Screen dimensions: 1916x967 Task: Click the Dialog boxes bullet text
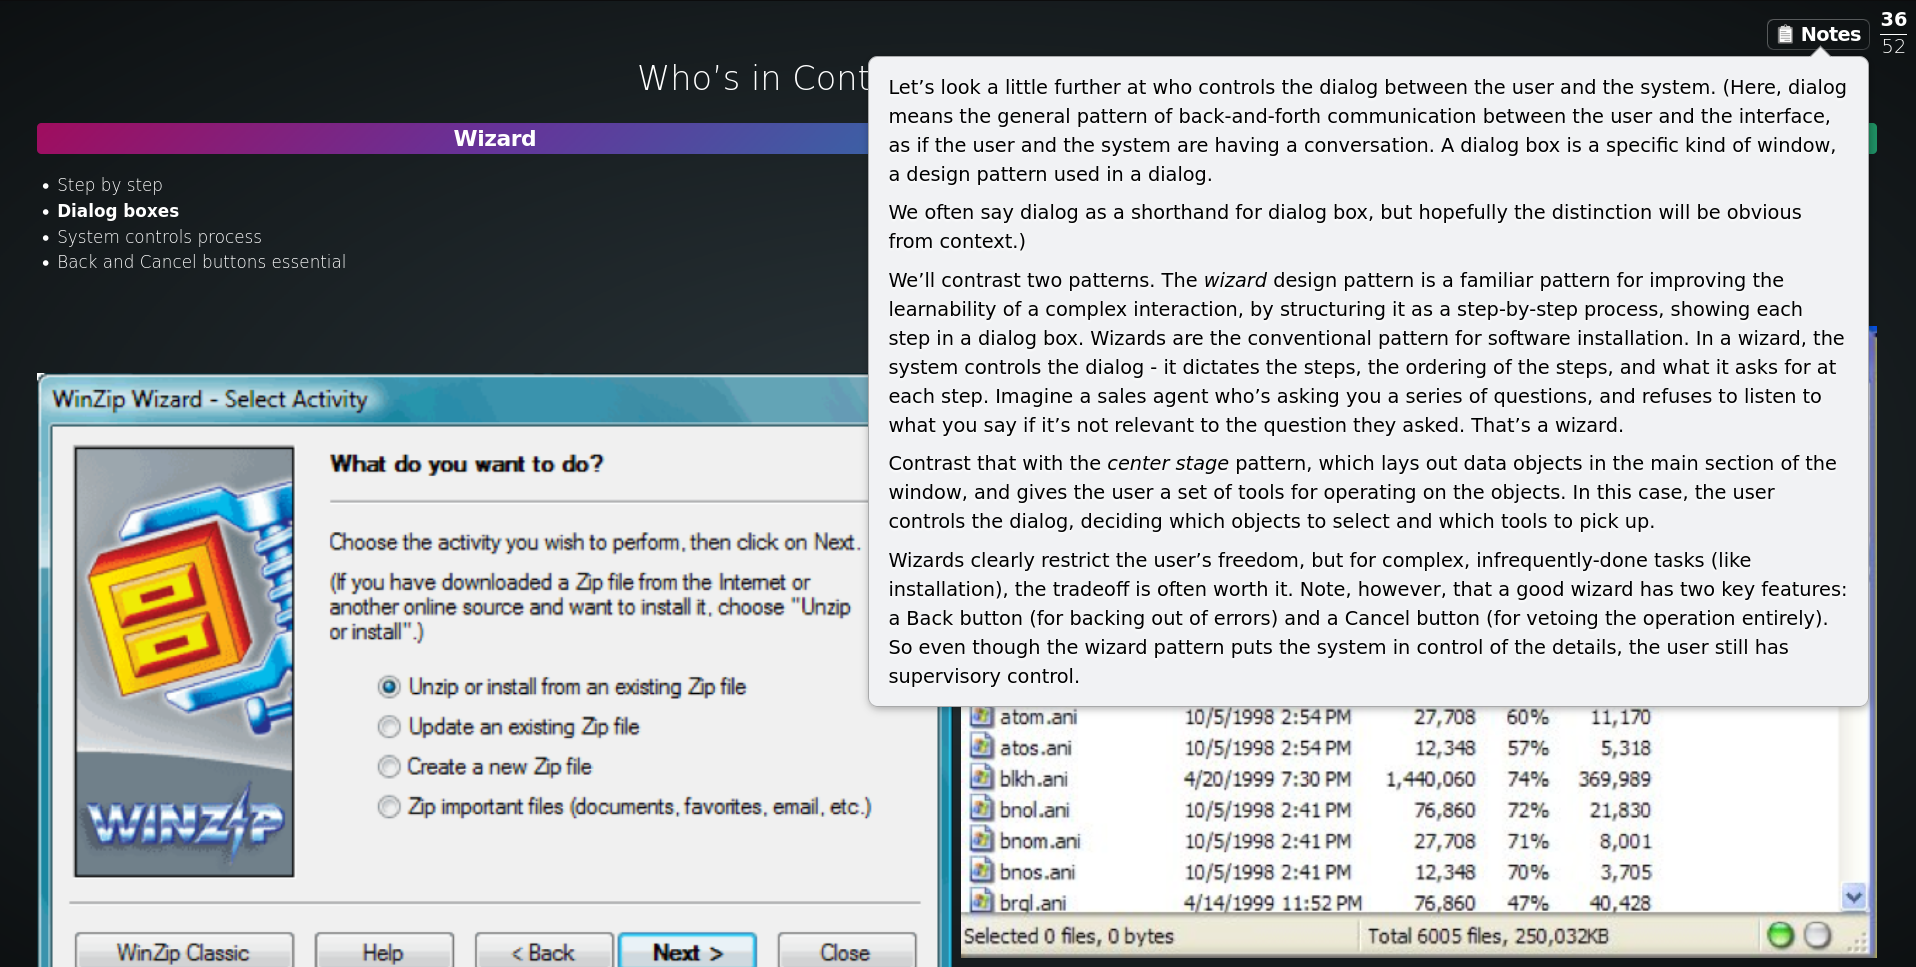pos(118,211)
